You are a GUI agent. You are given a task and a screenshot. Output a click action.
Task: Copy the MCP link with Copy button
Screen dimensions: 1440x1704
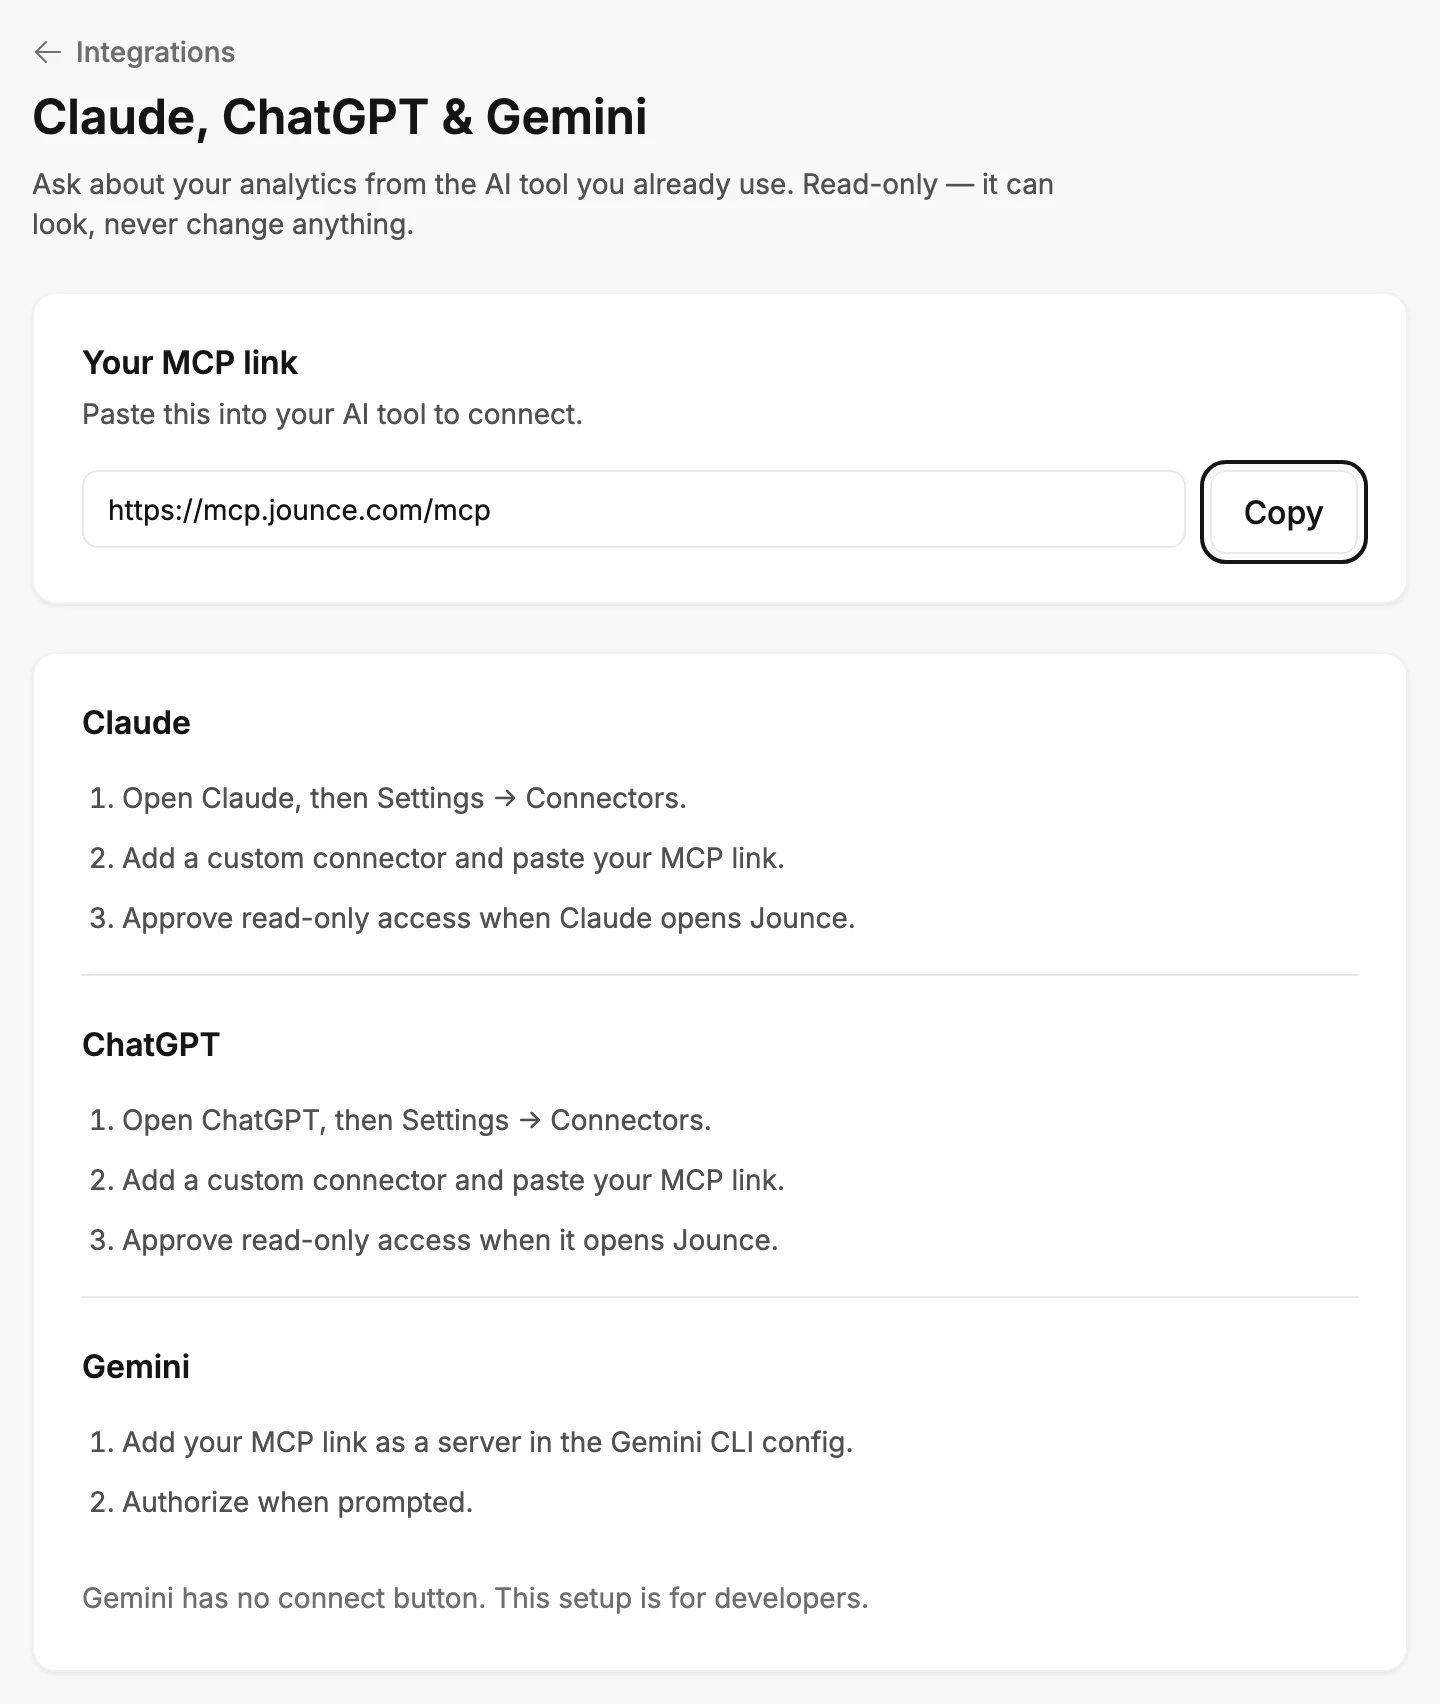click(x=1283, y=512)
